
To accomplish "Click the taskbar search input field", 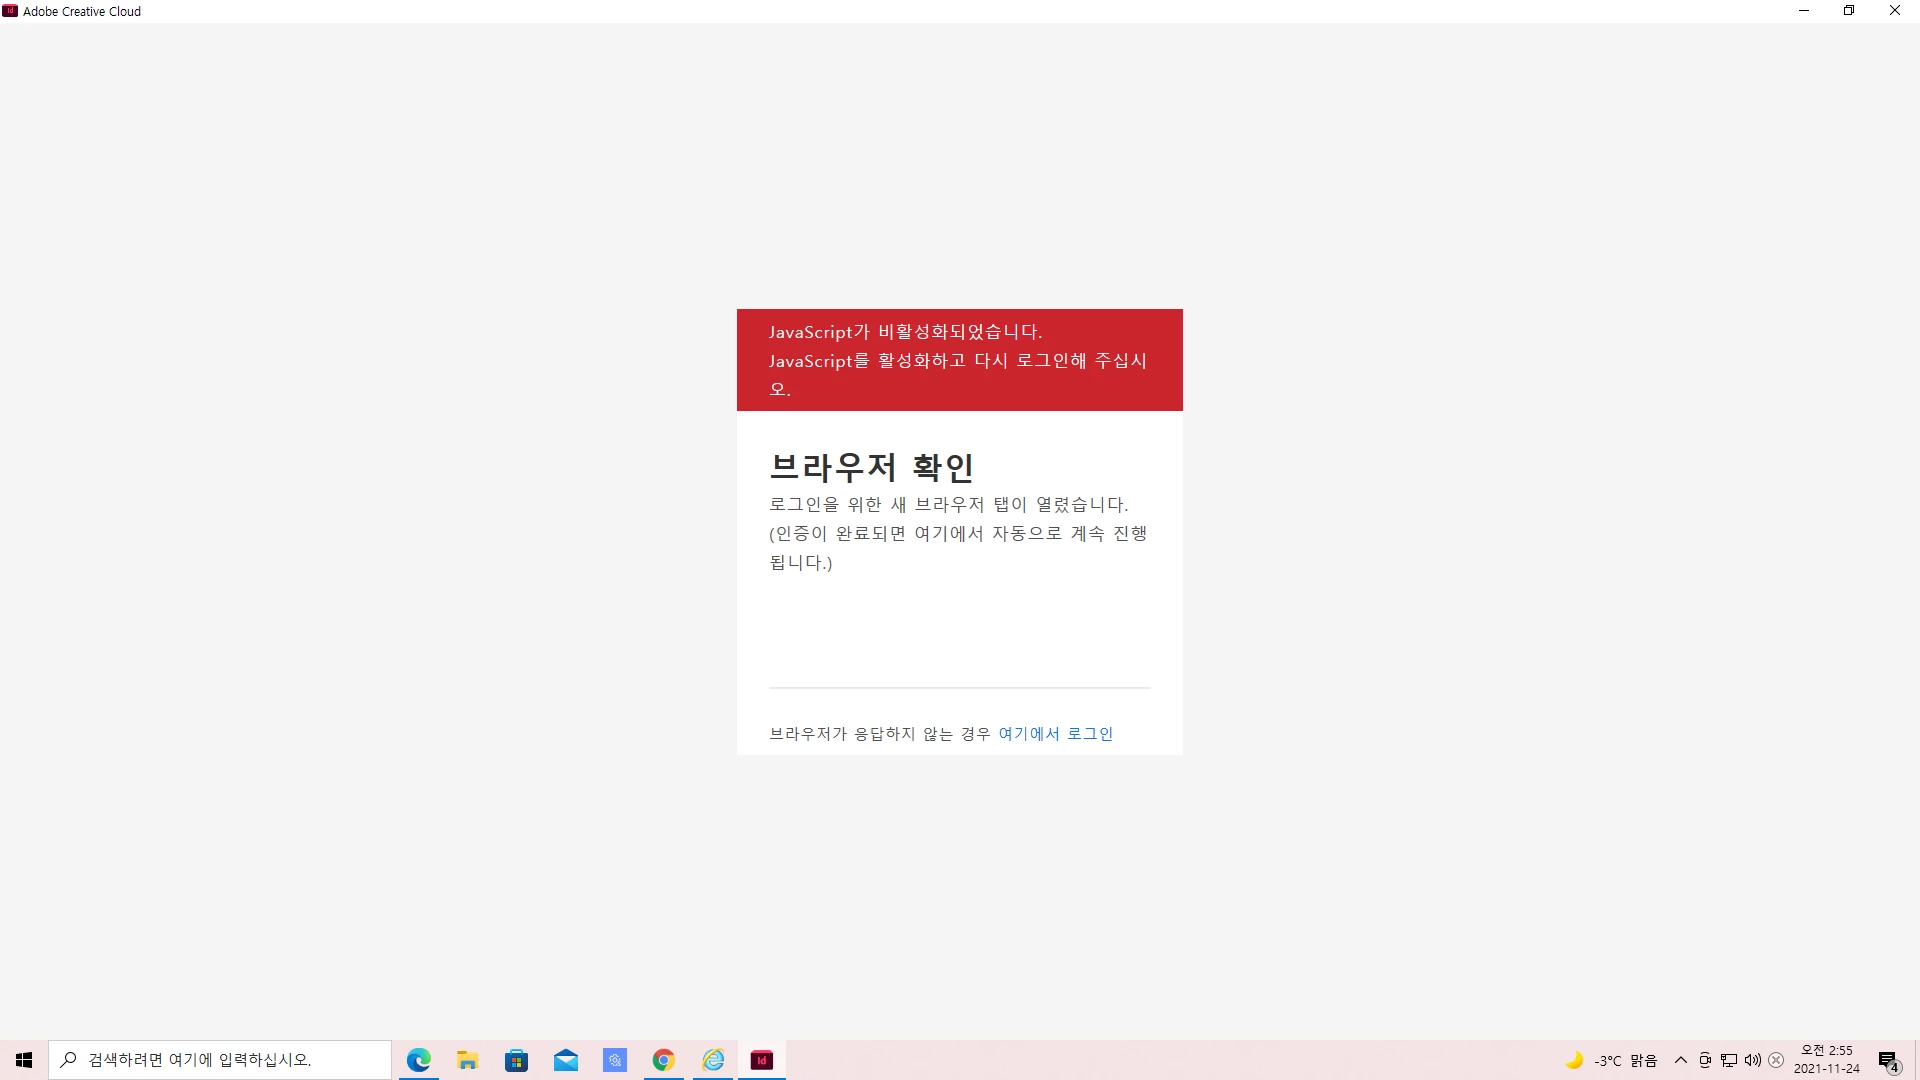I will click(220, 1060).
